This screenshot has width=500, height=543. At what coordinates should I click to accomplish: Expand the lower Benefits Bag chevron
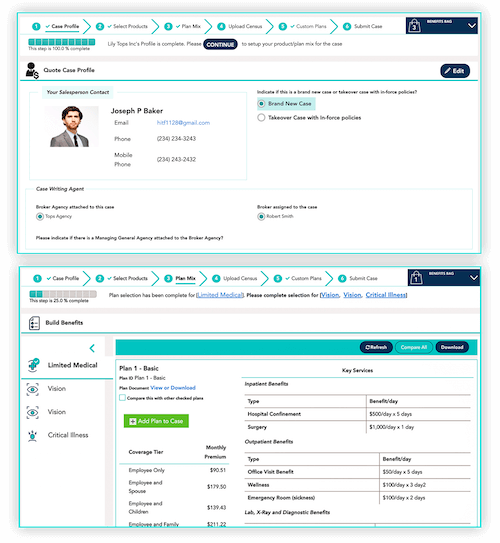tap(474, 277)
